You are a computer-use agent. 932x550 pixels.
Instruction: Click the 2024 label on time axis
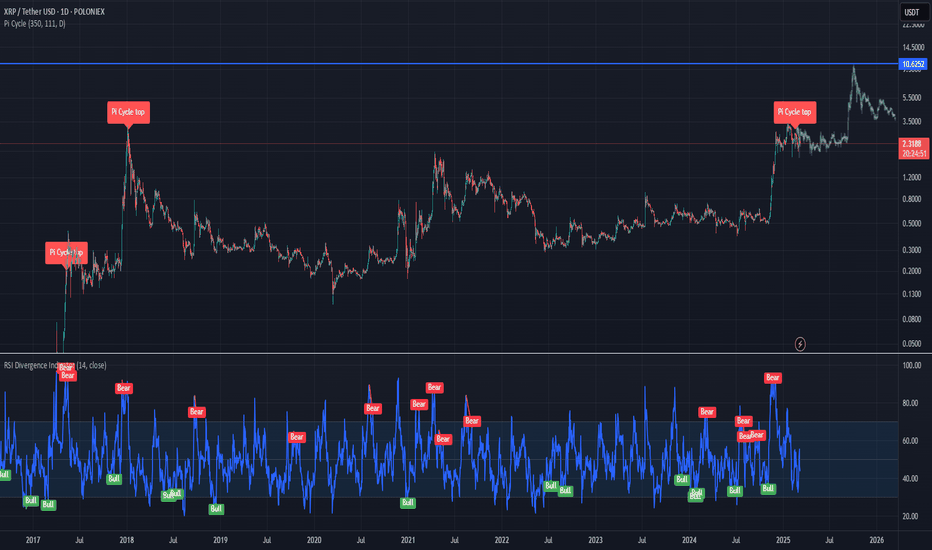(689, 540)
